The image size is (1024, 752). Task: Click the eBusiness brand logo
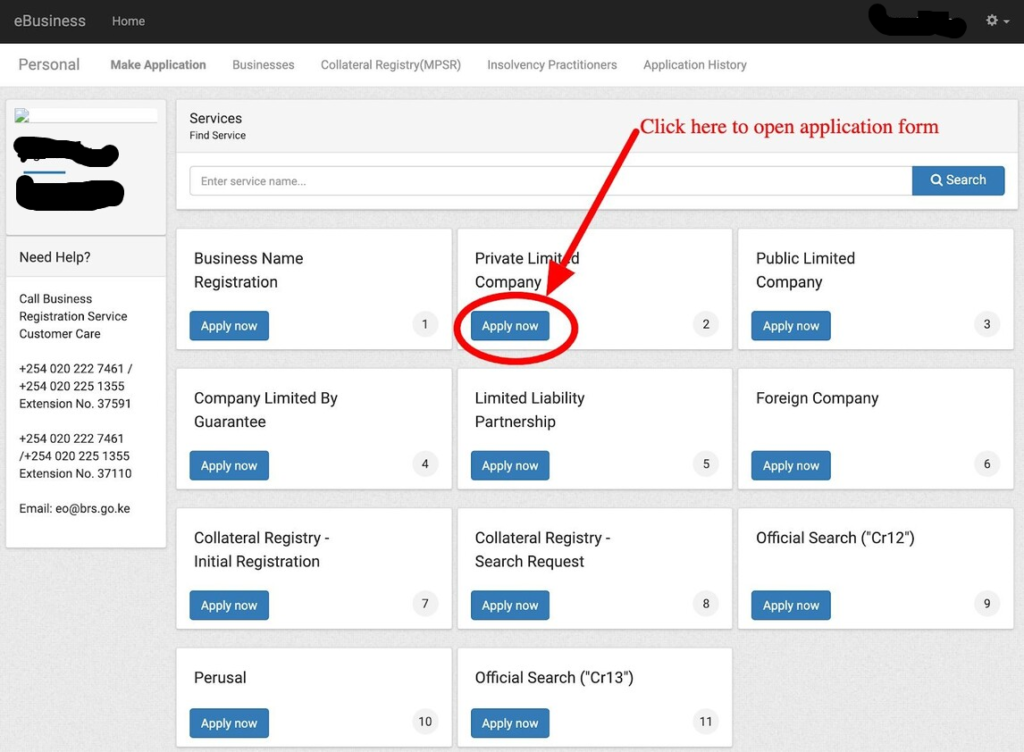[x=50, y=21]
